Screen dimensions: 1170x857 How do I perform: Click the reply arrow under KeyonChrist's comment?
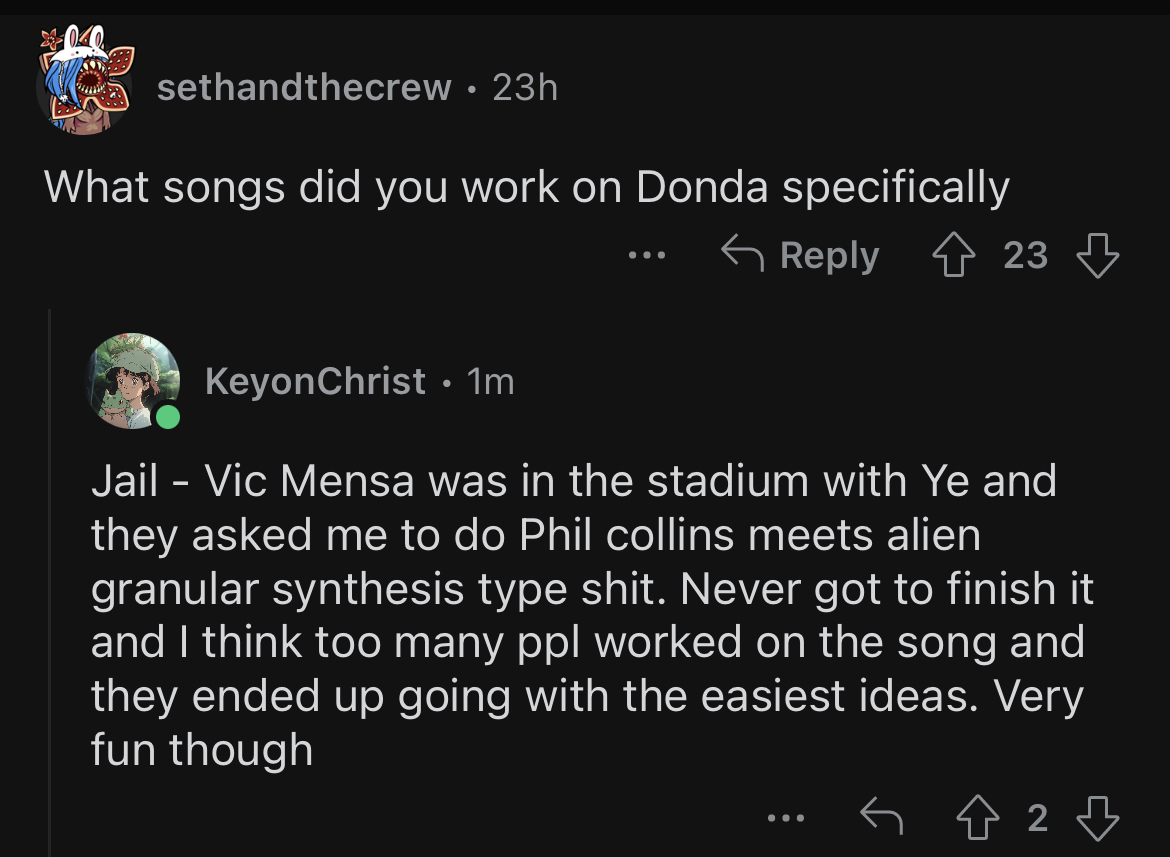pos(882,819)
